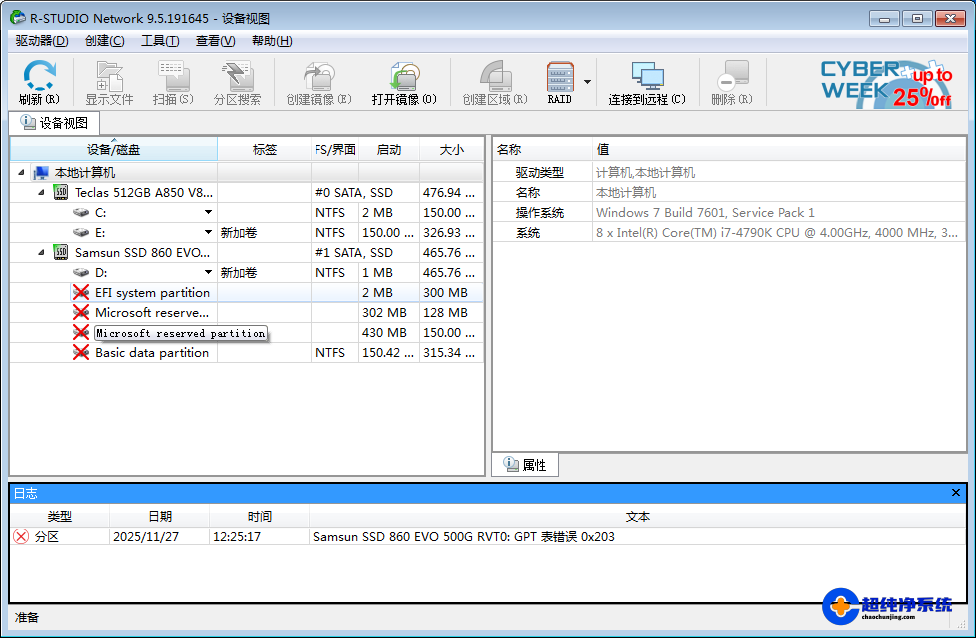Select the EFI system partition row

point(152,293)
